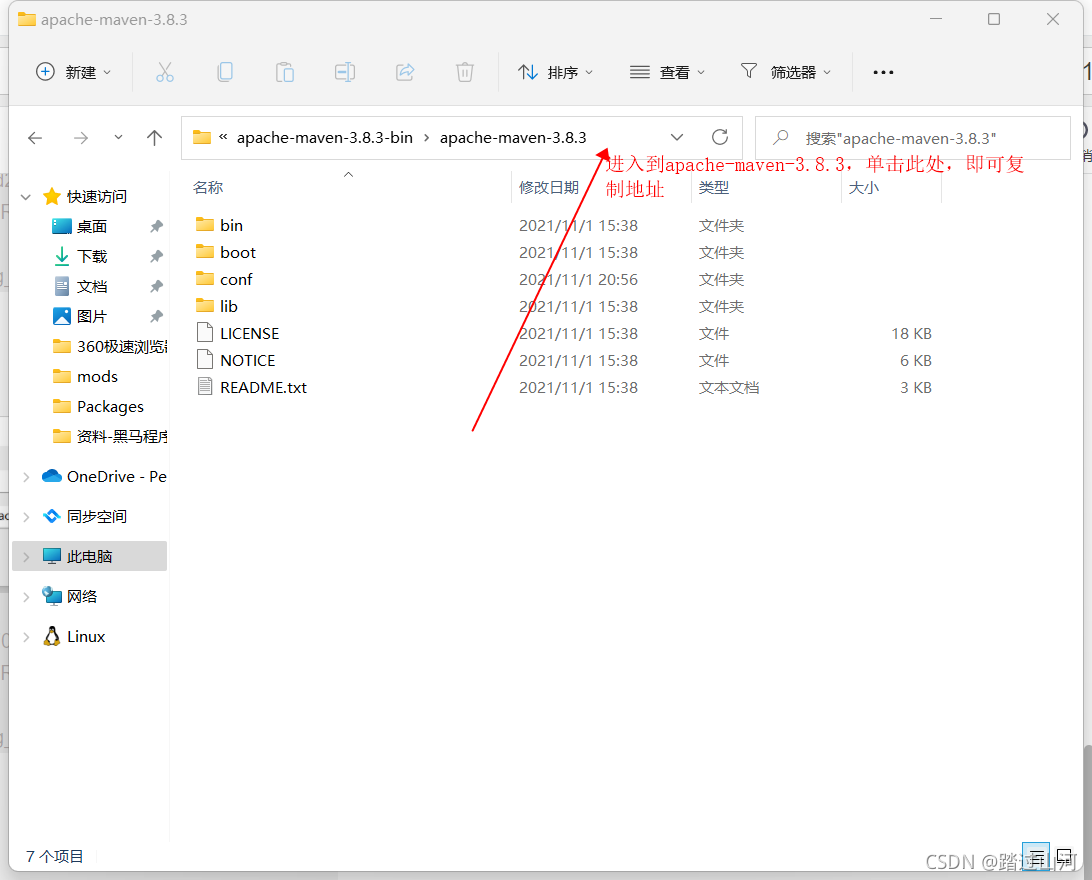Go up one folder level
This screenshot has height=880, width=1092.
pos(155,138)
